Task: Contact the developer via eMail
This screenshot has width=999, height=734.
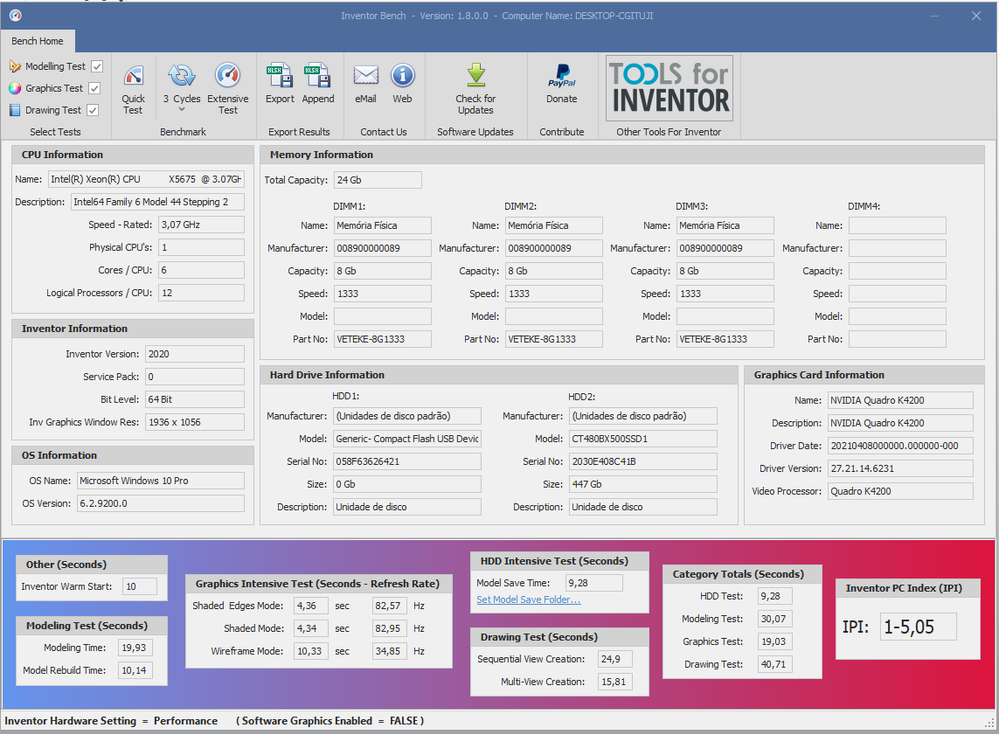Action: pos(366,83)
